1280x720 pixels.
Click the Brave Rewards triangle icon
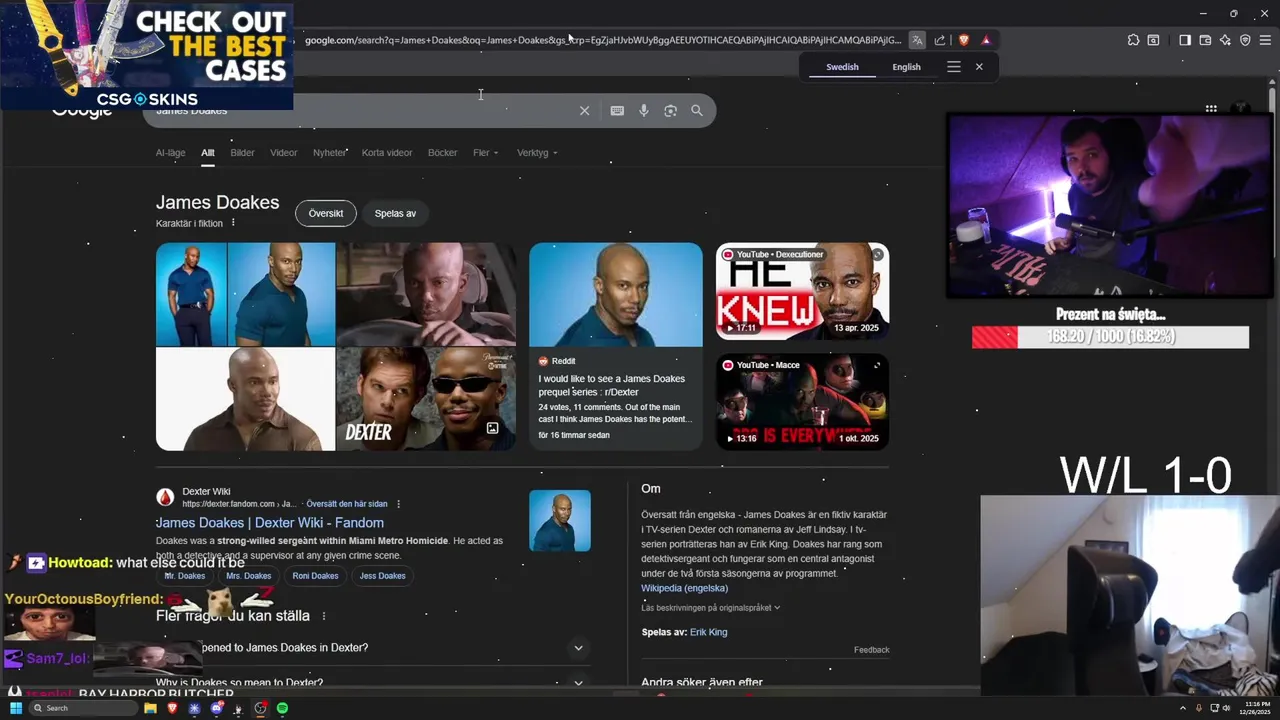[x=986, y=40]
